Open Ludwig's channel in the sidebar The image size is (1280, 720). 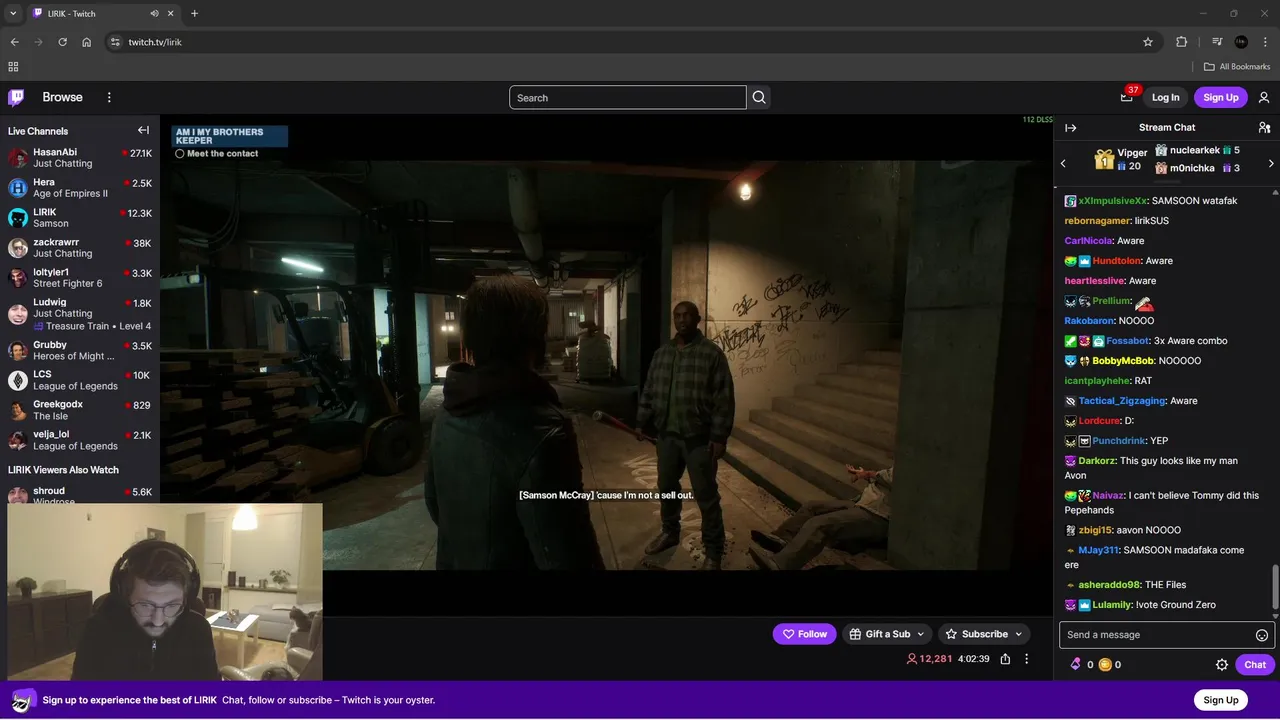coord(80,314)
